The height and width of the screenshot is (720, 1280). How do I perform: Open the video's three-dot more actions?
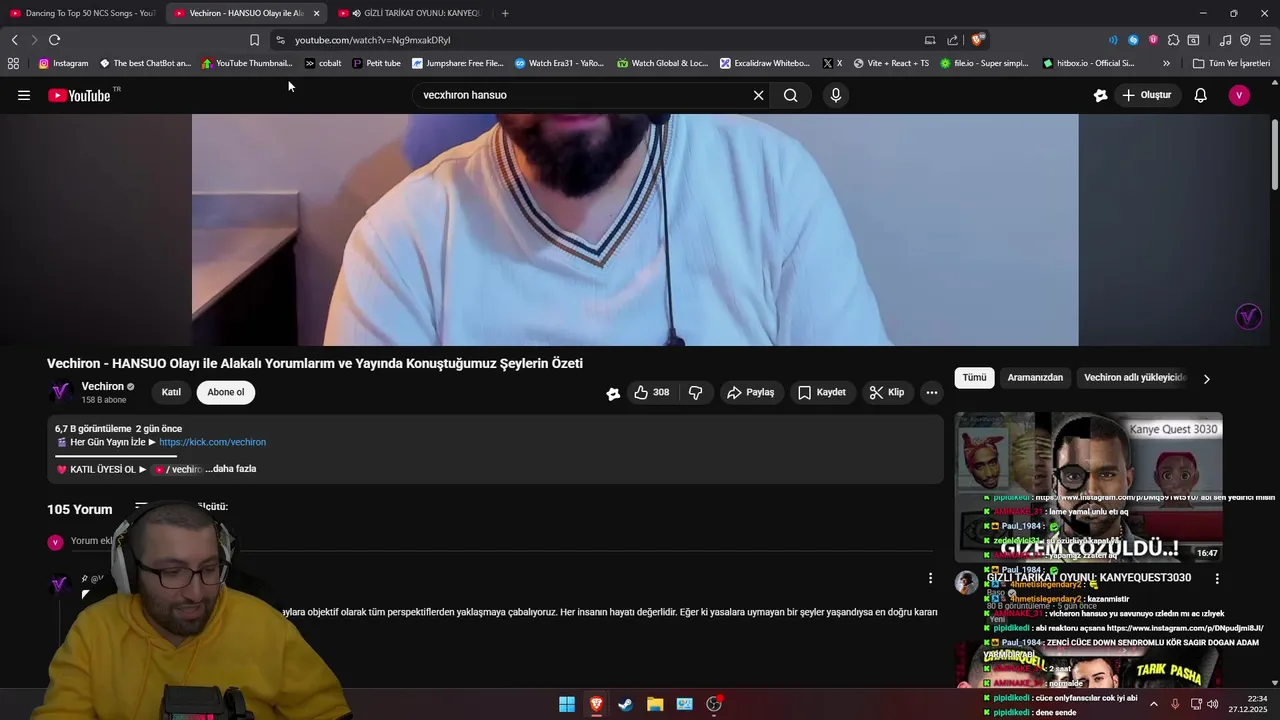click(932, 392)
